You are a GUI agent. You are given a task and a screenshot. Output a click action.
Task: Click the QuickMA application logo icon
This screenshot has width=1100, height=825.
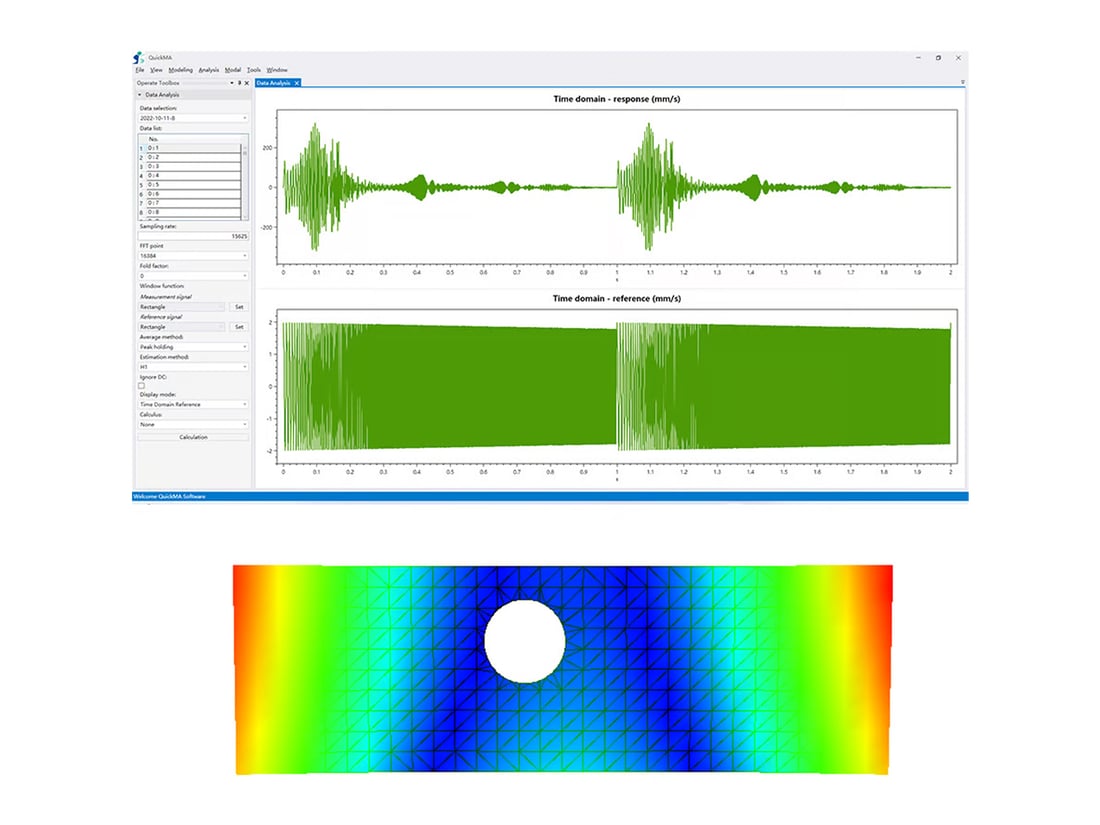coord(139,58)
